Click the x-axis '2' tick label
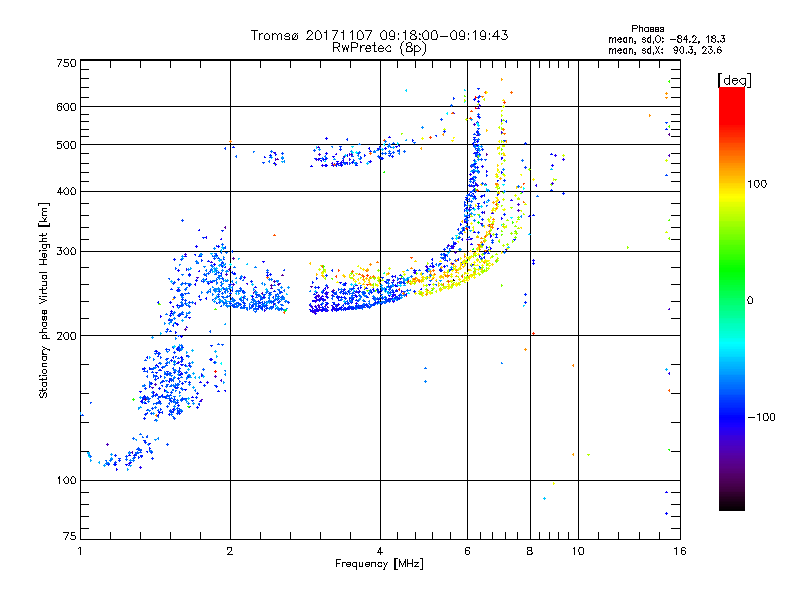The image size is (800, 600). click(x=230, y=551)
